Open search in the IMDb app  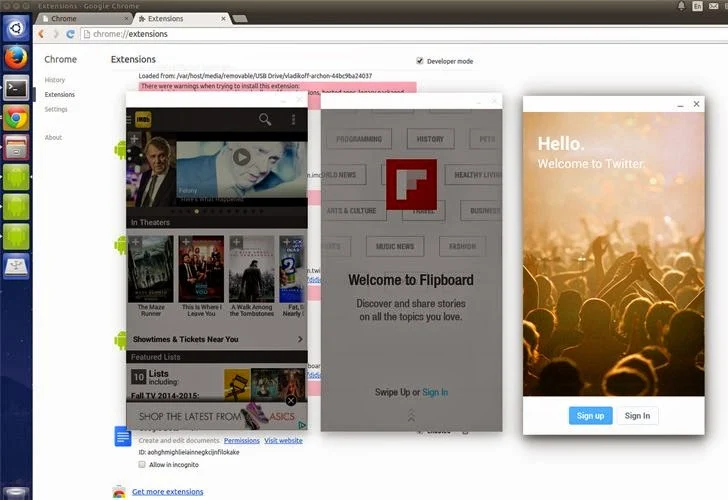tap(265, 120)
